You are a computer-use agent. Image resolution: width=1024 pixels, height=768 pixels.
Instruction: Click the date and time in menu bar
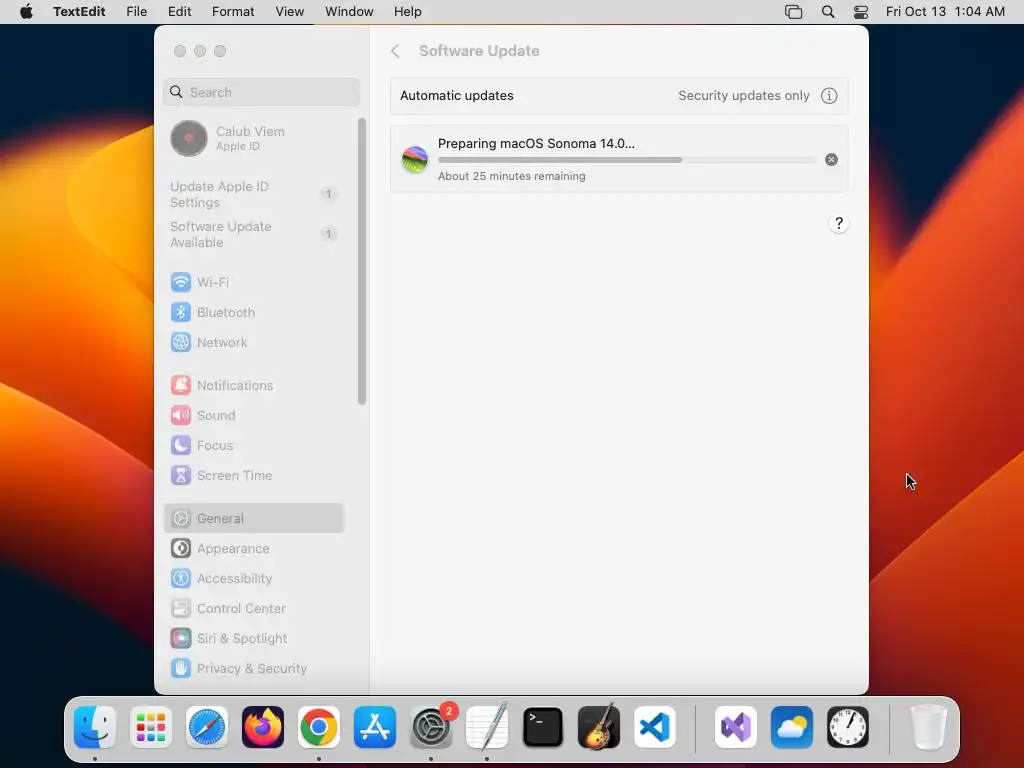(x=945, y=12)
